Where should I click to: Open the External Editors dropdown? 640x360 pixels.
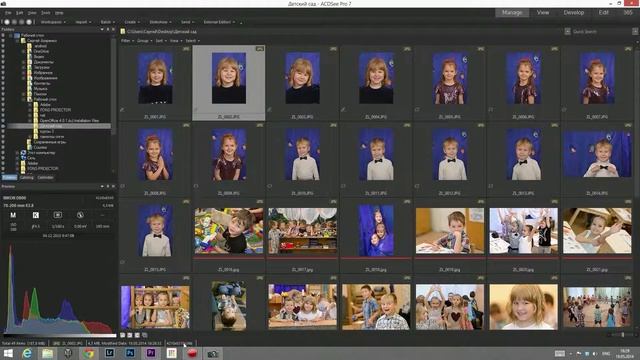(219, 22)
